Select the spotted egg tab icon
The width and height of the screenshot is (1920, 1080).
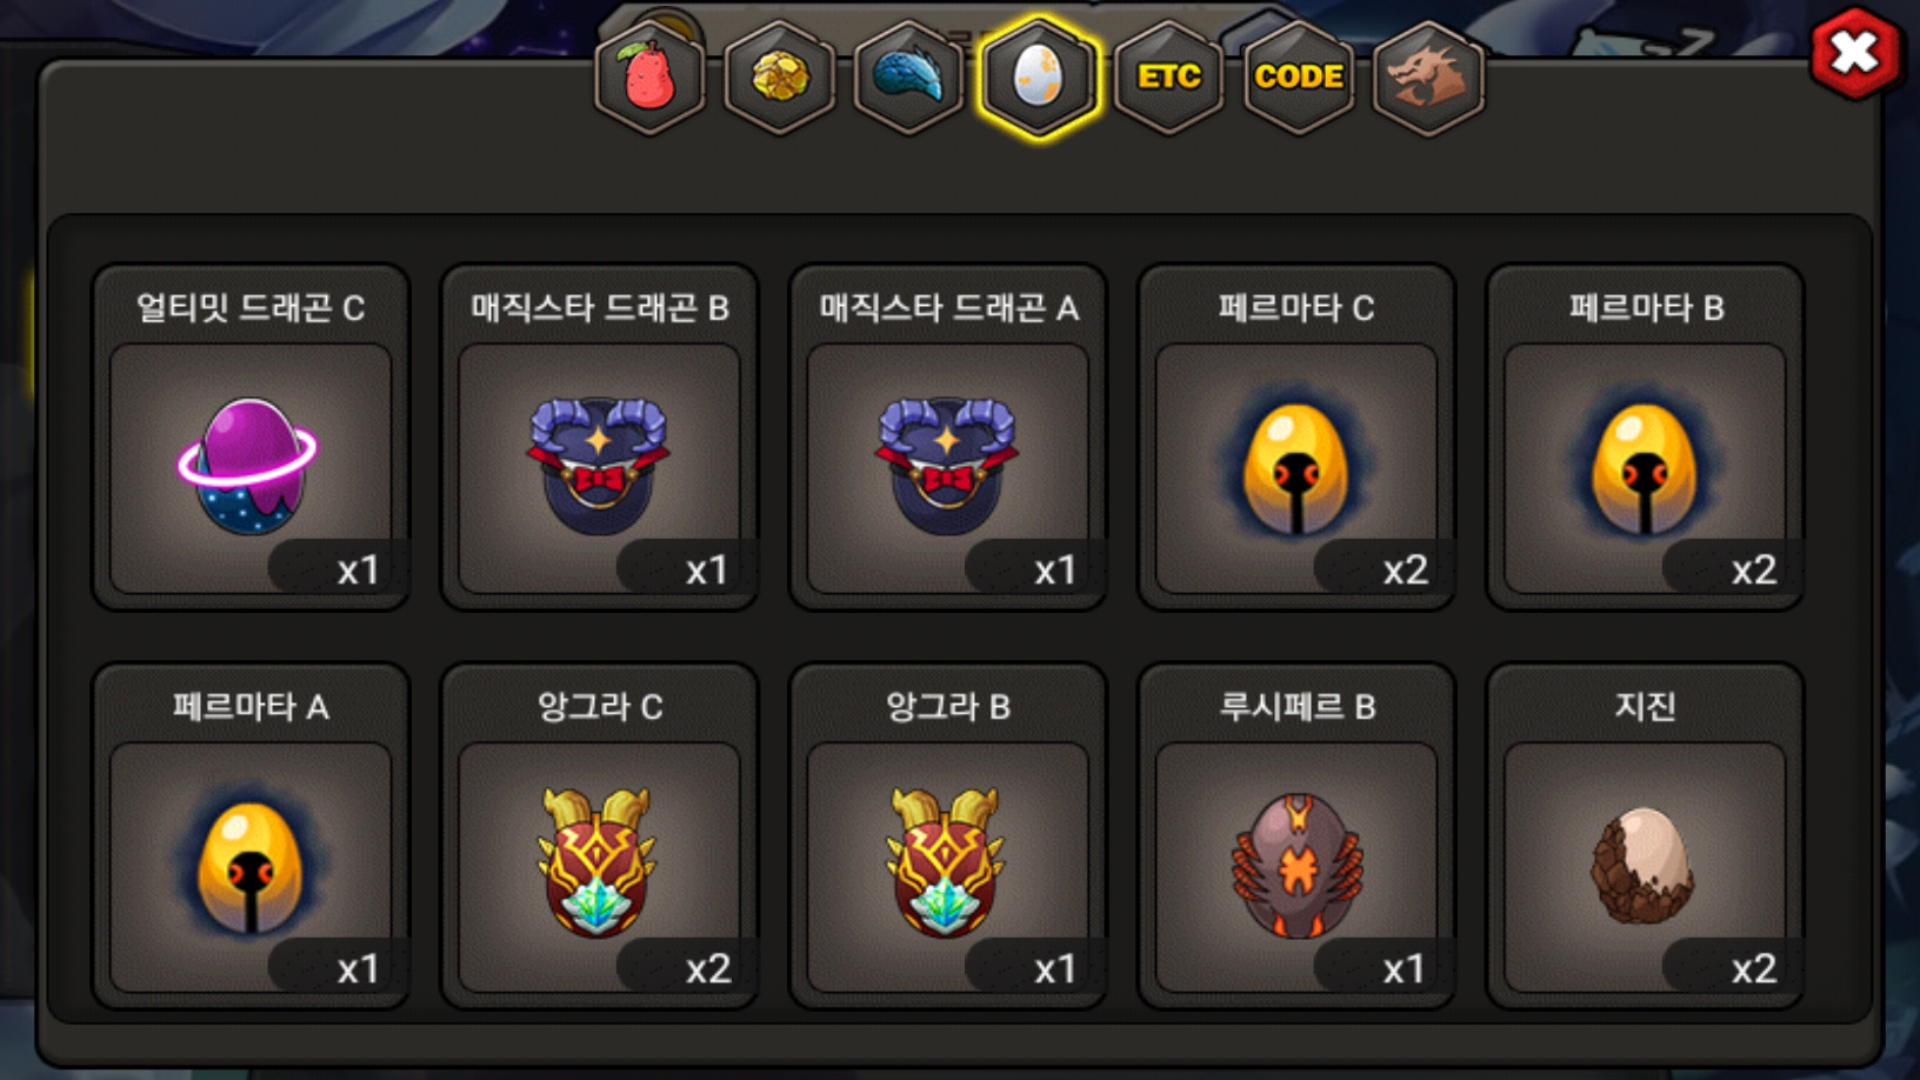pos(1039,77)
